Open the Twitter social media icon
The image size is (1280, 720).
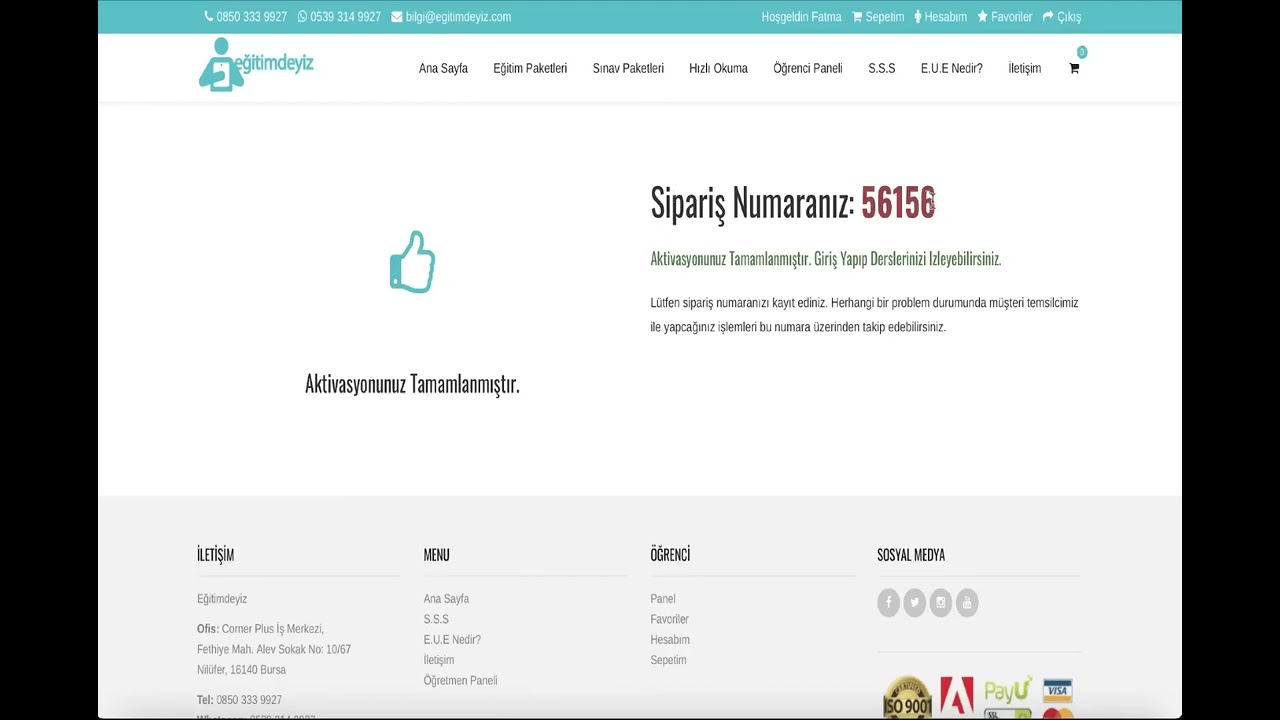[914, 603]
